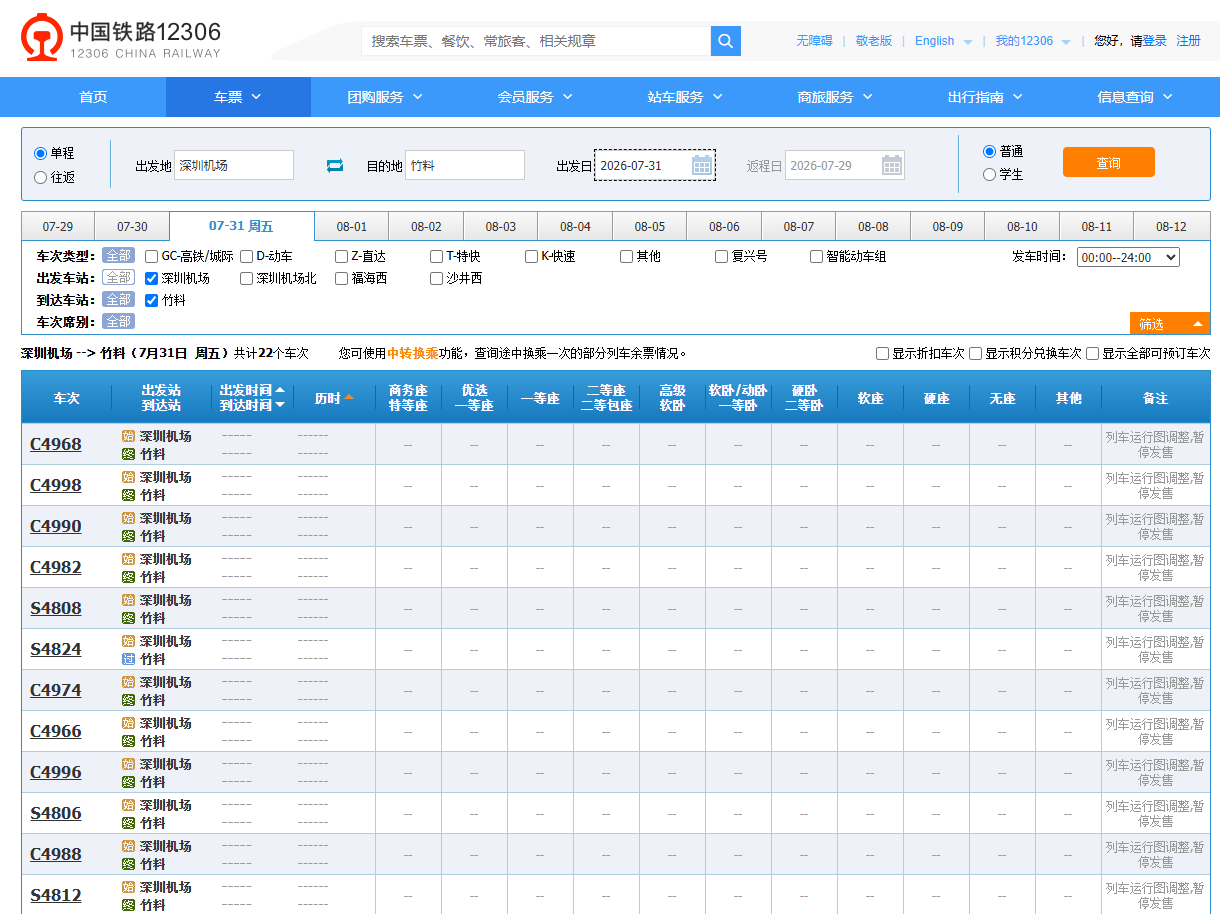Viewport: 1220px width, 914px height.
Task: Check 深圳机场北 departure station
Action: (x=247, y=278)
